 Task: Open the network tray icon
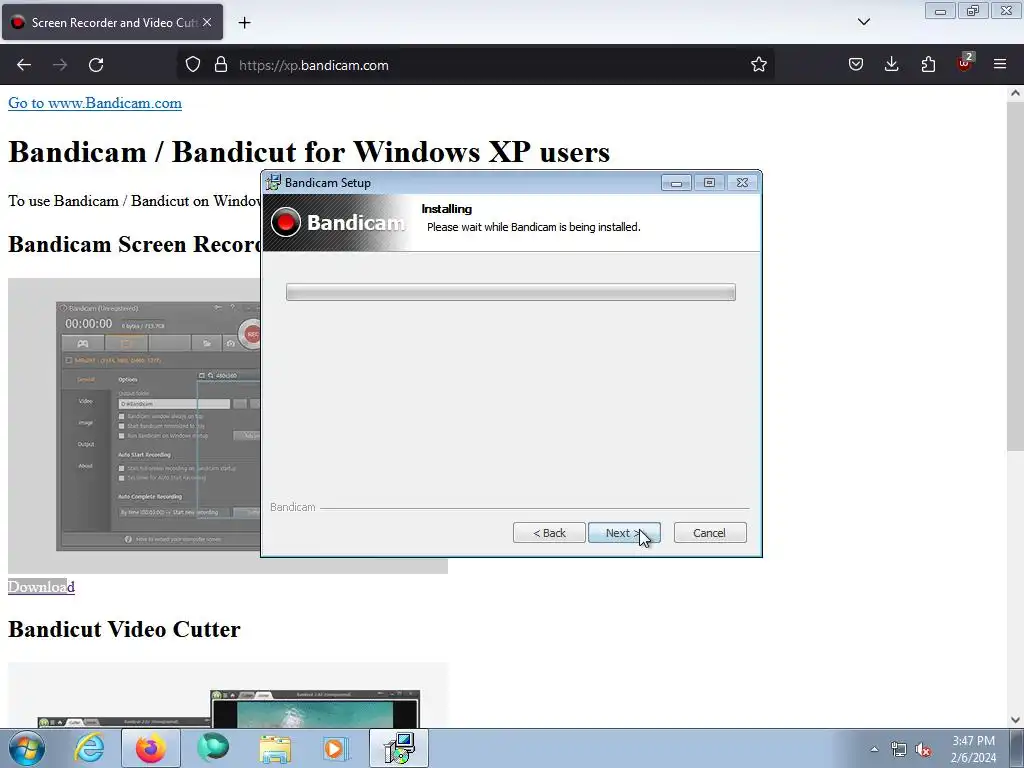899,749
